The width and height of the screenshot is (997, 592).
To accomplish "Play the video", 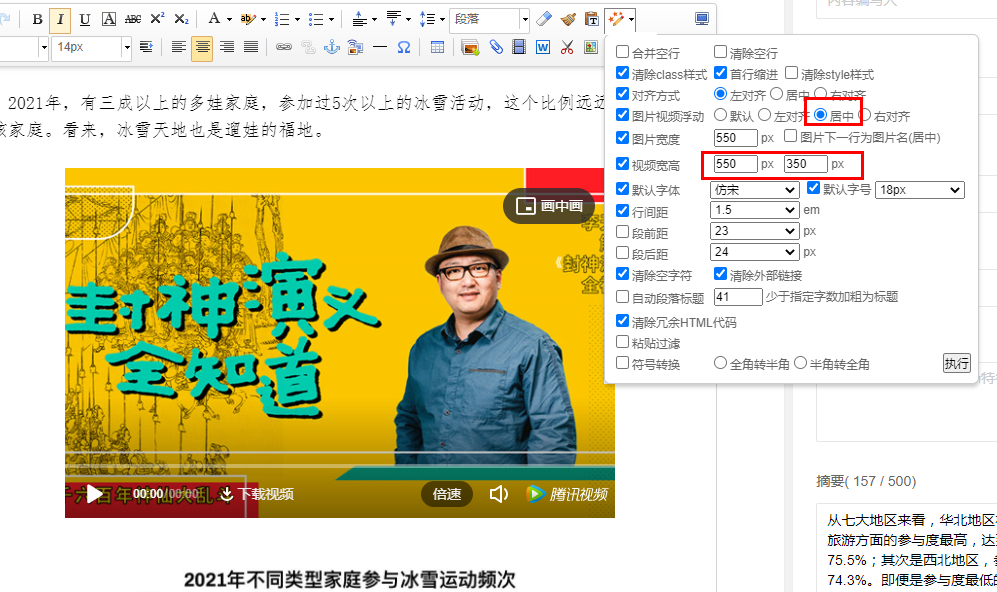I will coord(94,494).
